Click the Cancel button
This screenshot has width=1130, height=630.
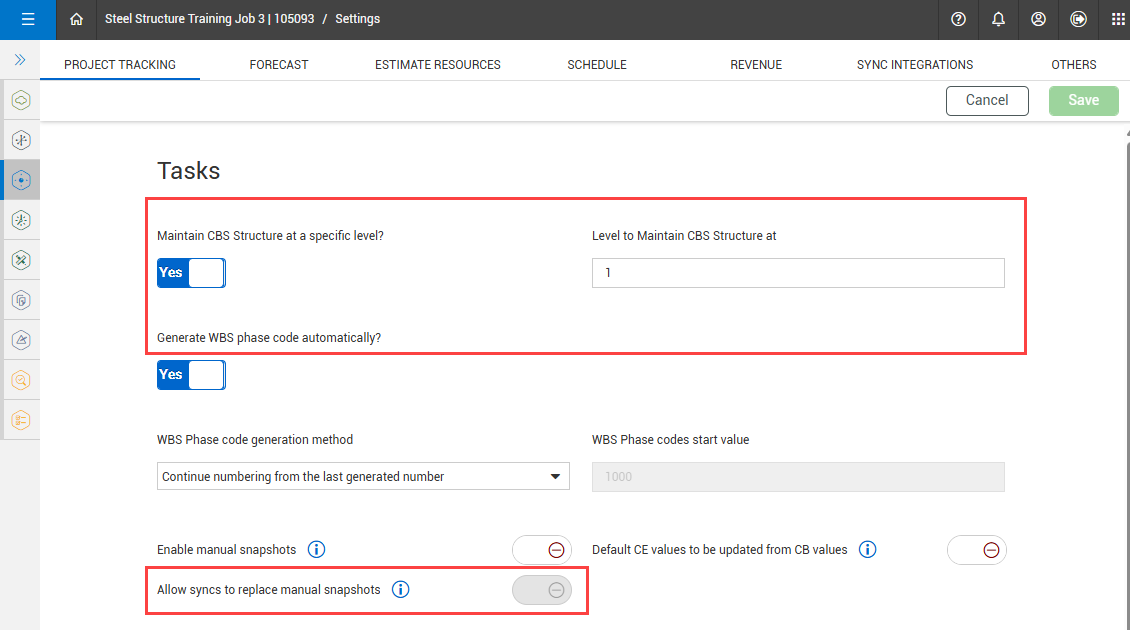(987, 100)
